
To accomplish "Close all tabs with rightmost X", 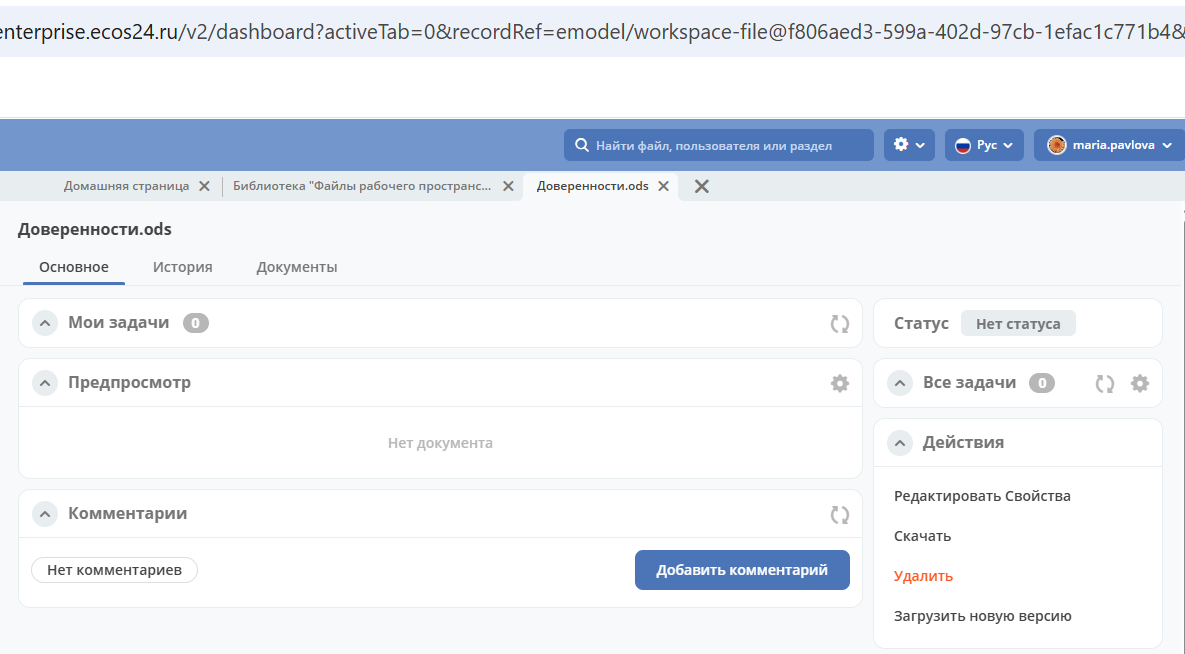I will click(702, 186).
